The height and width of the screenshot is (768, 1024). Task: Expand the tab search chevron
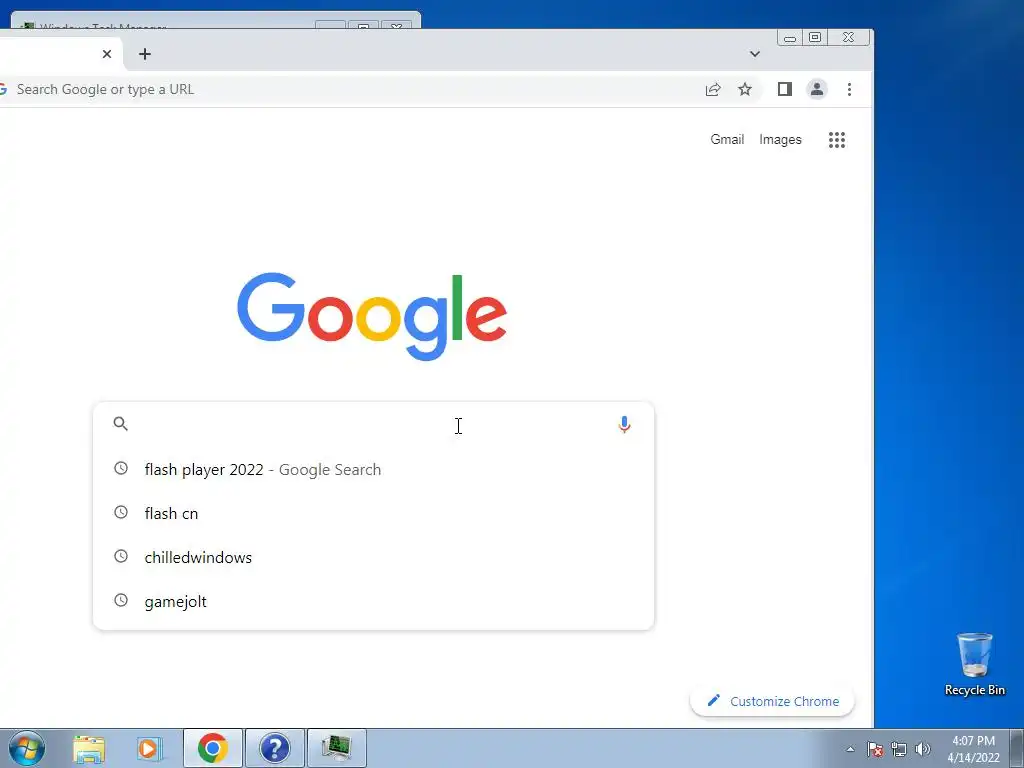pos(754,54)
